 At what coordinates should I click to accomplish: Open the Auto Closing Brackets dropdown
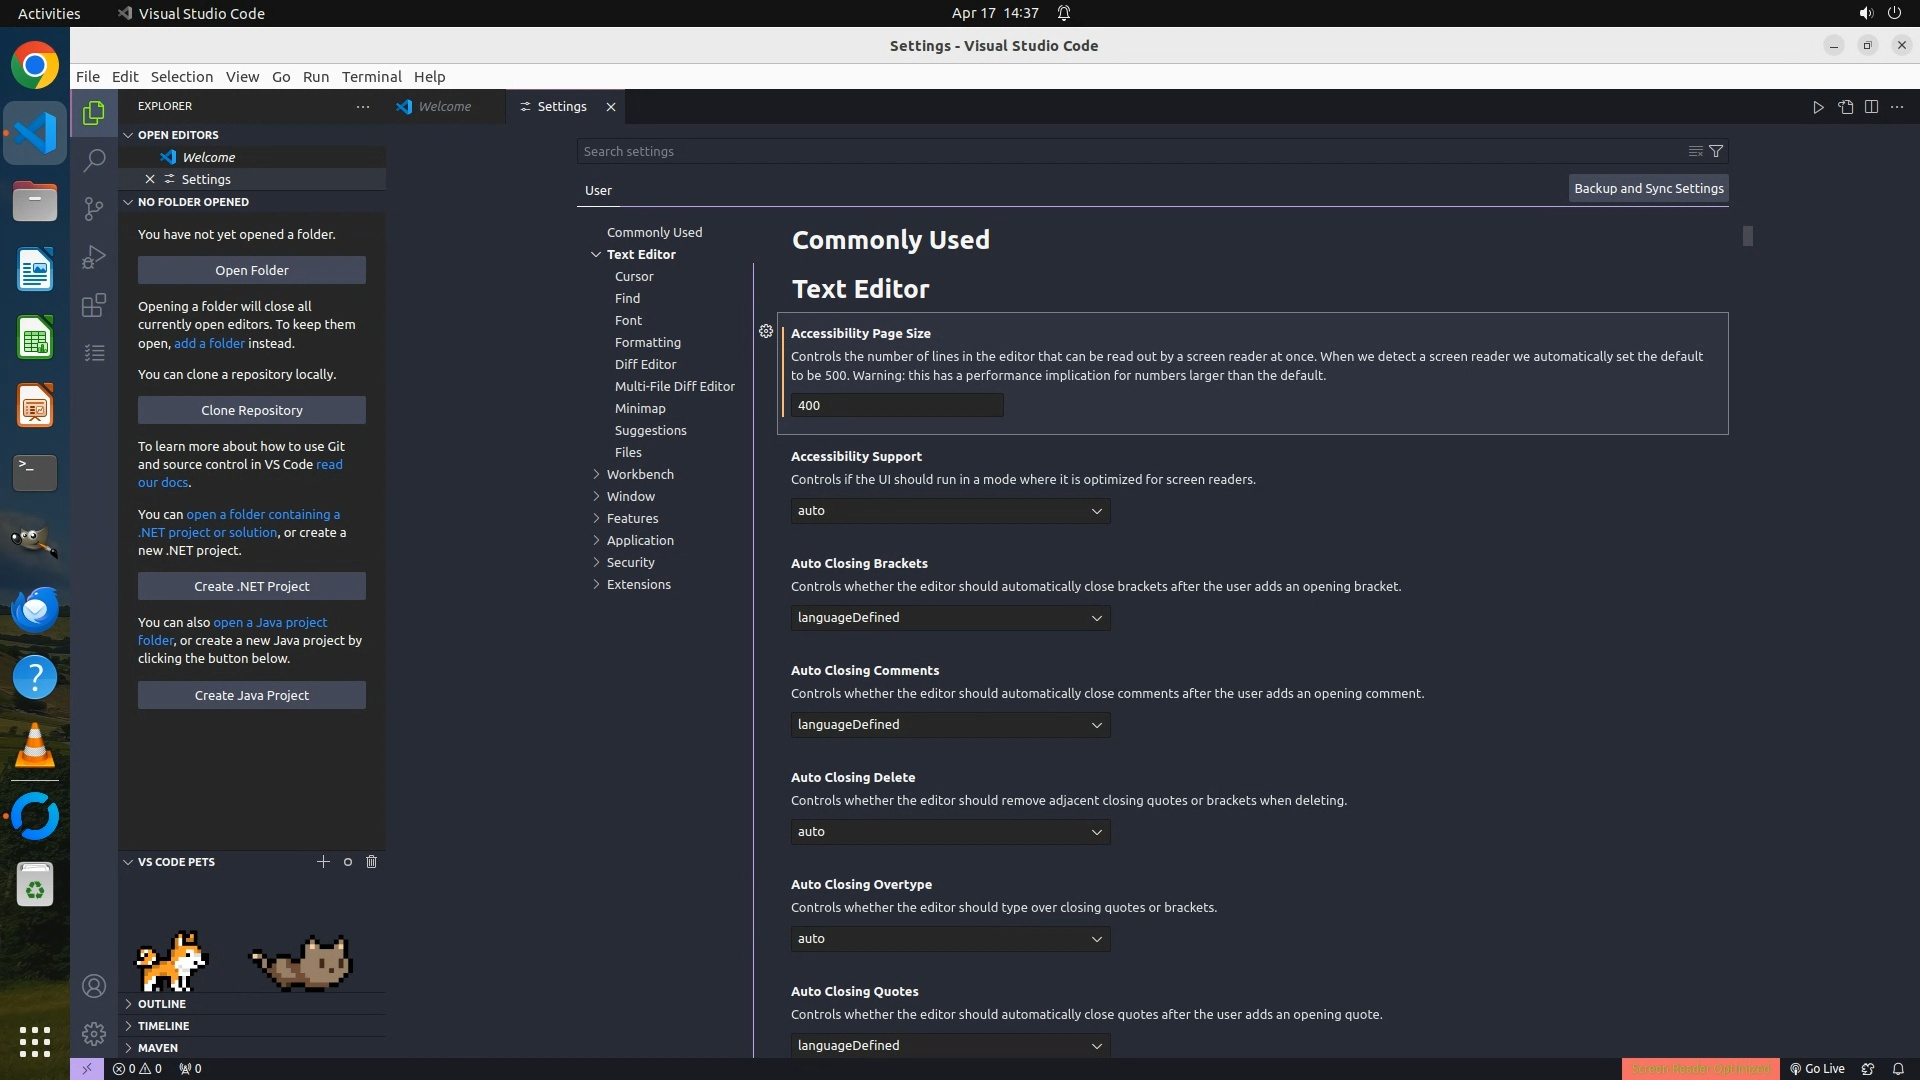coord(950,618)
